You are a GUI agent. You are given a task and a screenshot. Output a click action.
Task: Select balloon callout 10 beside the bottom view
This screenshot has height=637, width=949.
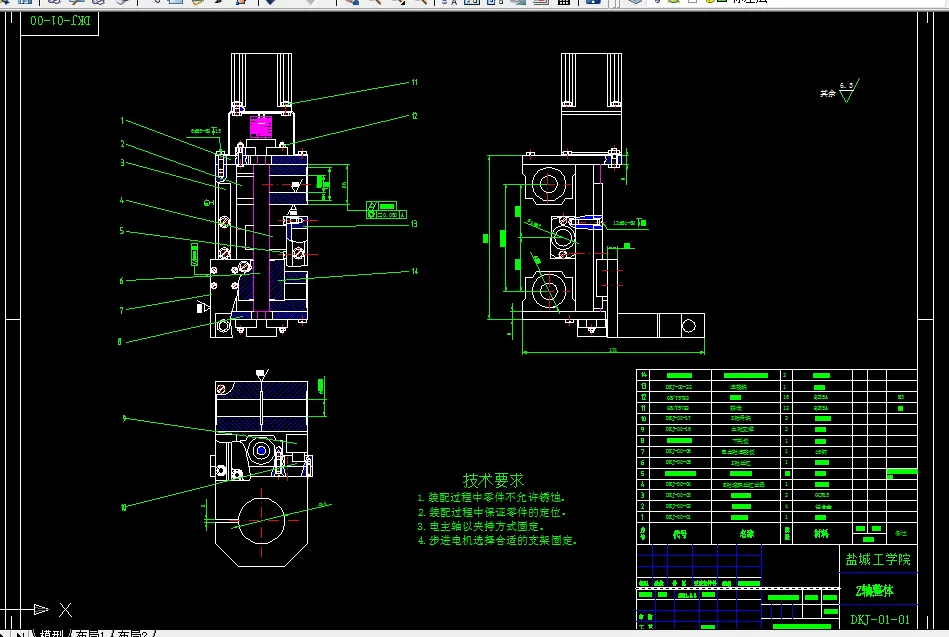tap(123, 507)
